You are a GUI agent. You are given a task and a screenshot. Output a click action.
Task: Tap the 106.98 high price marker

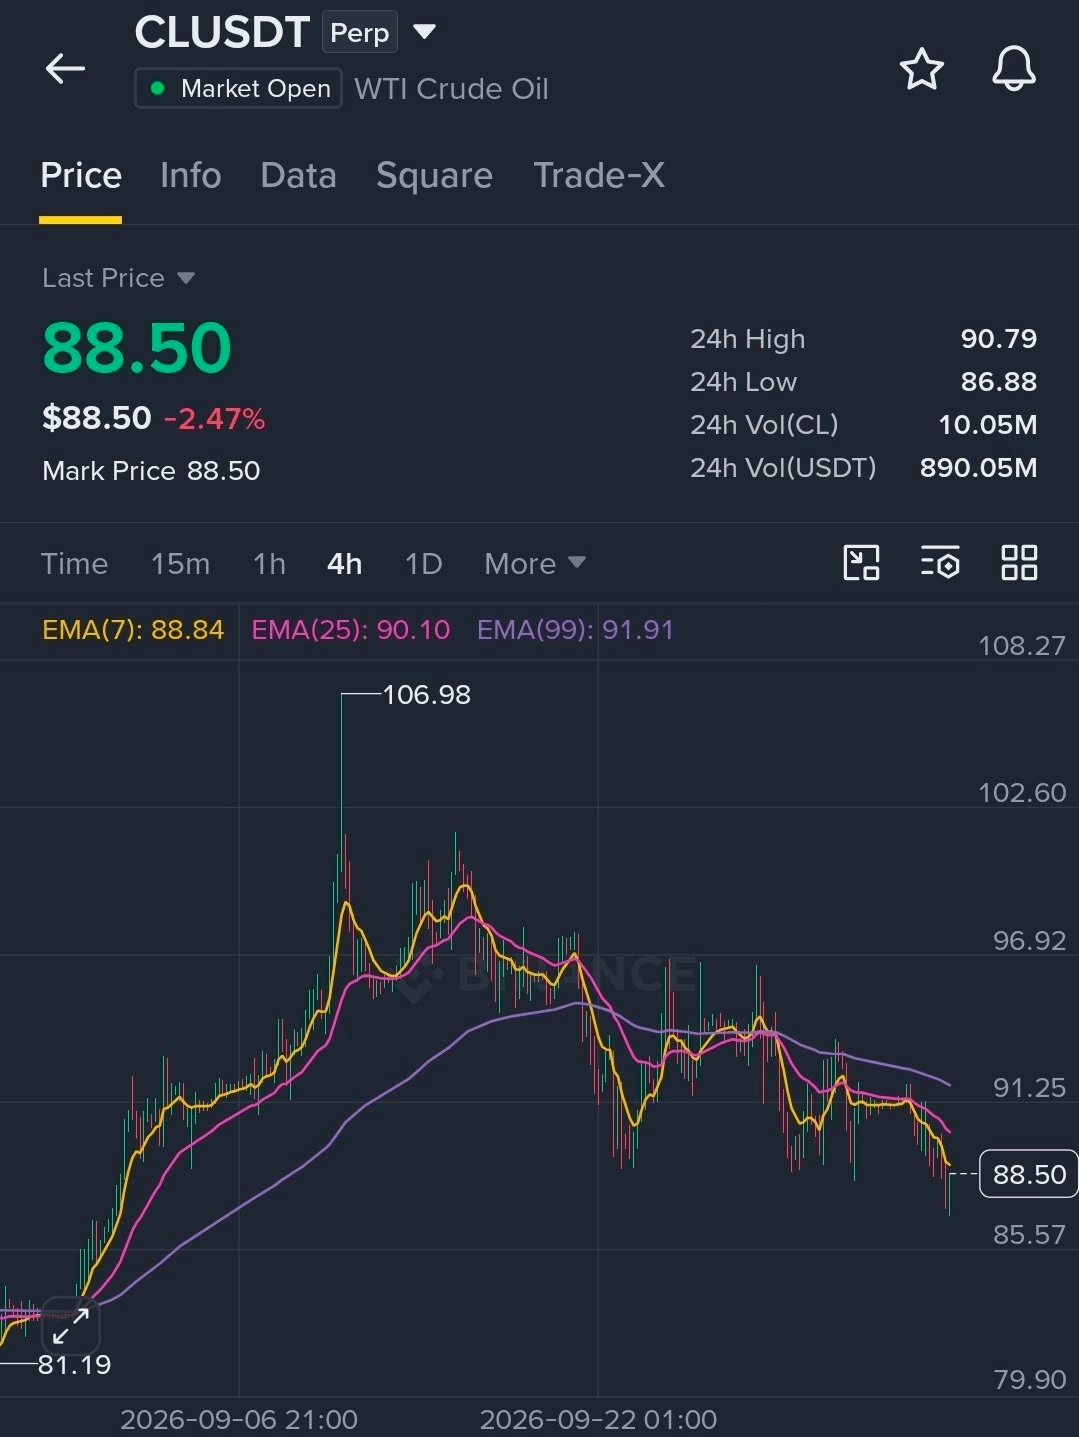(x=426, y=695)
